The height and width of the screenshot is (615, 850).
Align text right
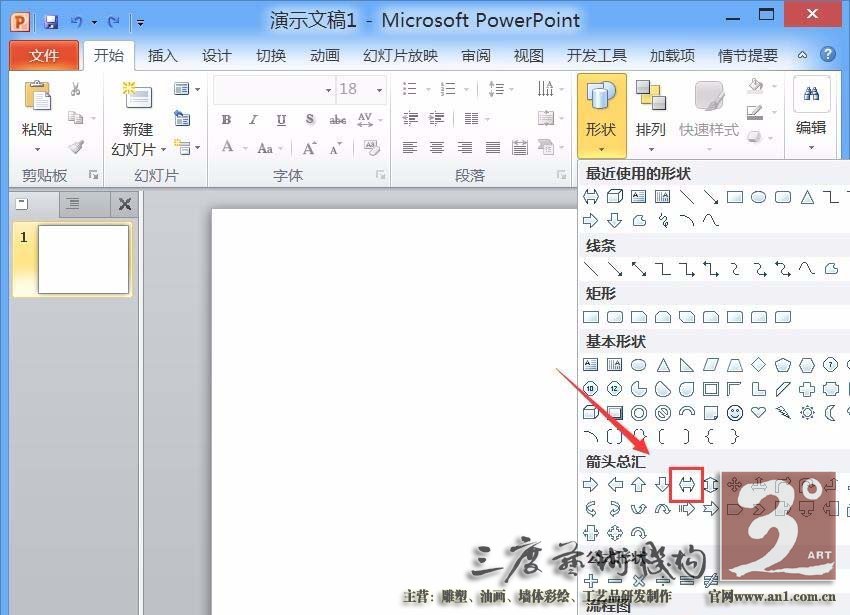coord(465,148)
